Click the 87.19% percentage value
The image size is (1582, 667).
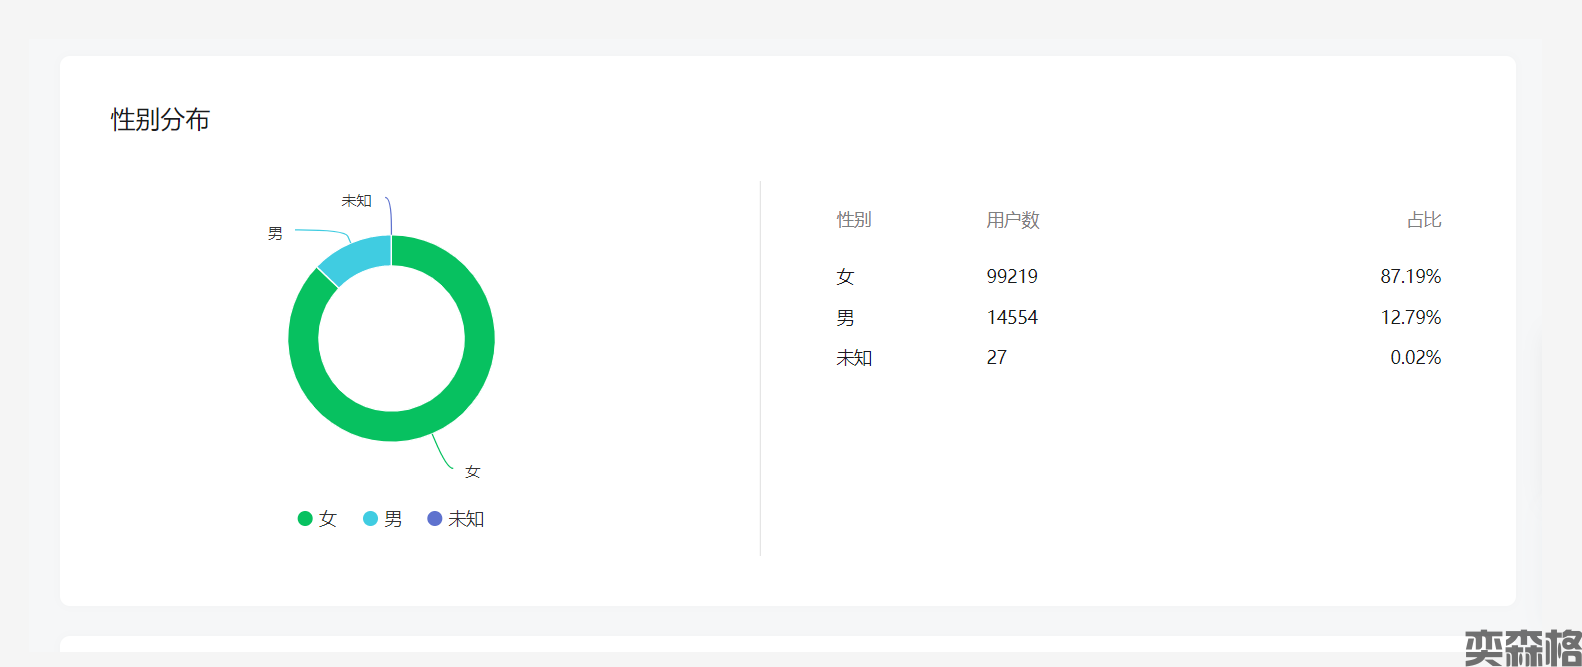coord(1410,276)
